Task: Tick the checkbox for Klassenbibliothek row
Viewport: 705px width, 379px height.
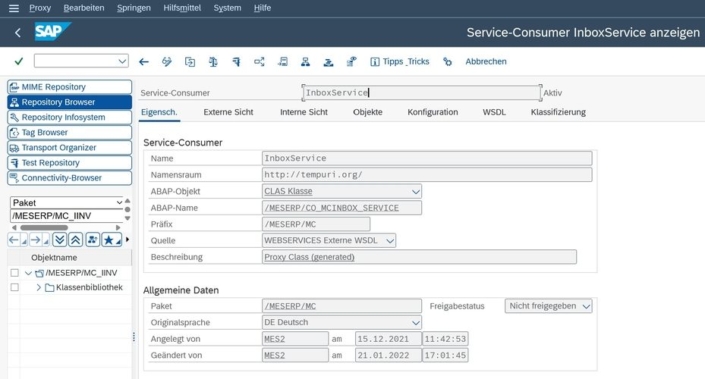Action: pos(14,287)
